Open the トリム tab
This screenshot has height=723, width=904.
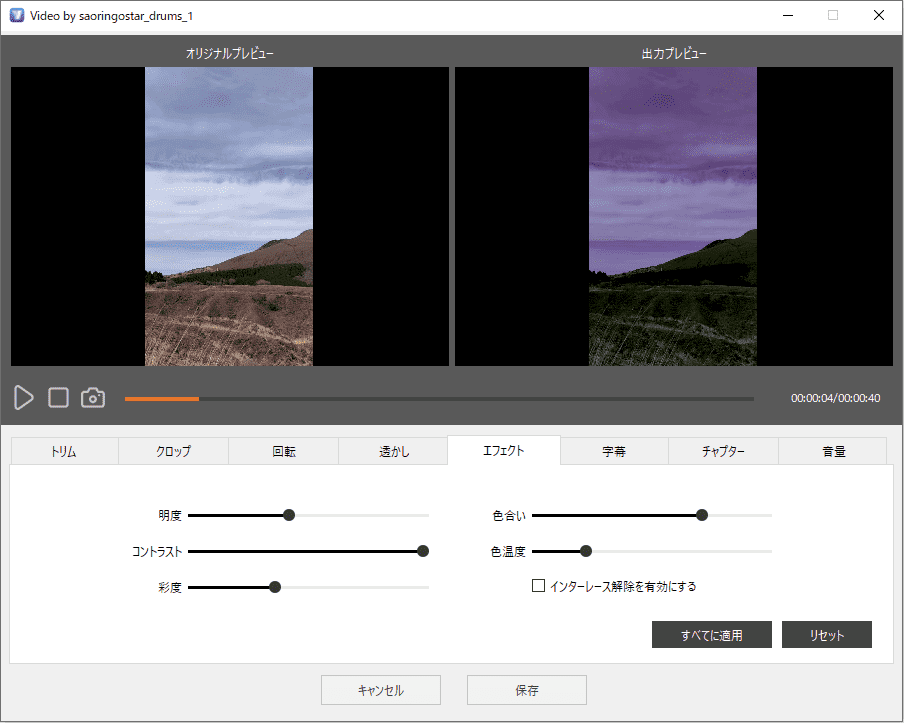click(x=64, y=451)
